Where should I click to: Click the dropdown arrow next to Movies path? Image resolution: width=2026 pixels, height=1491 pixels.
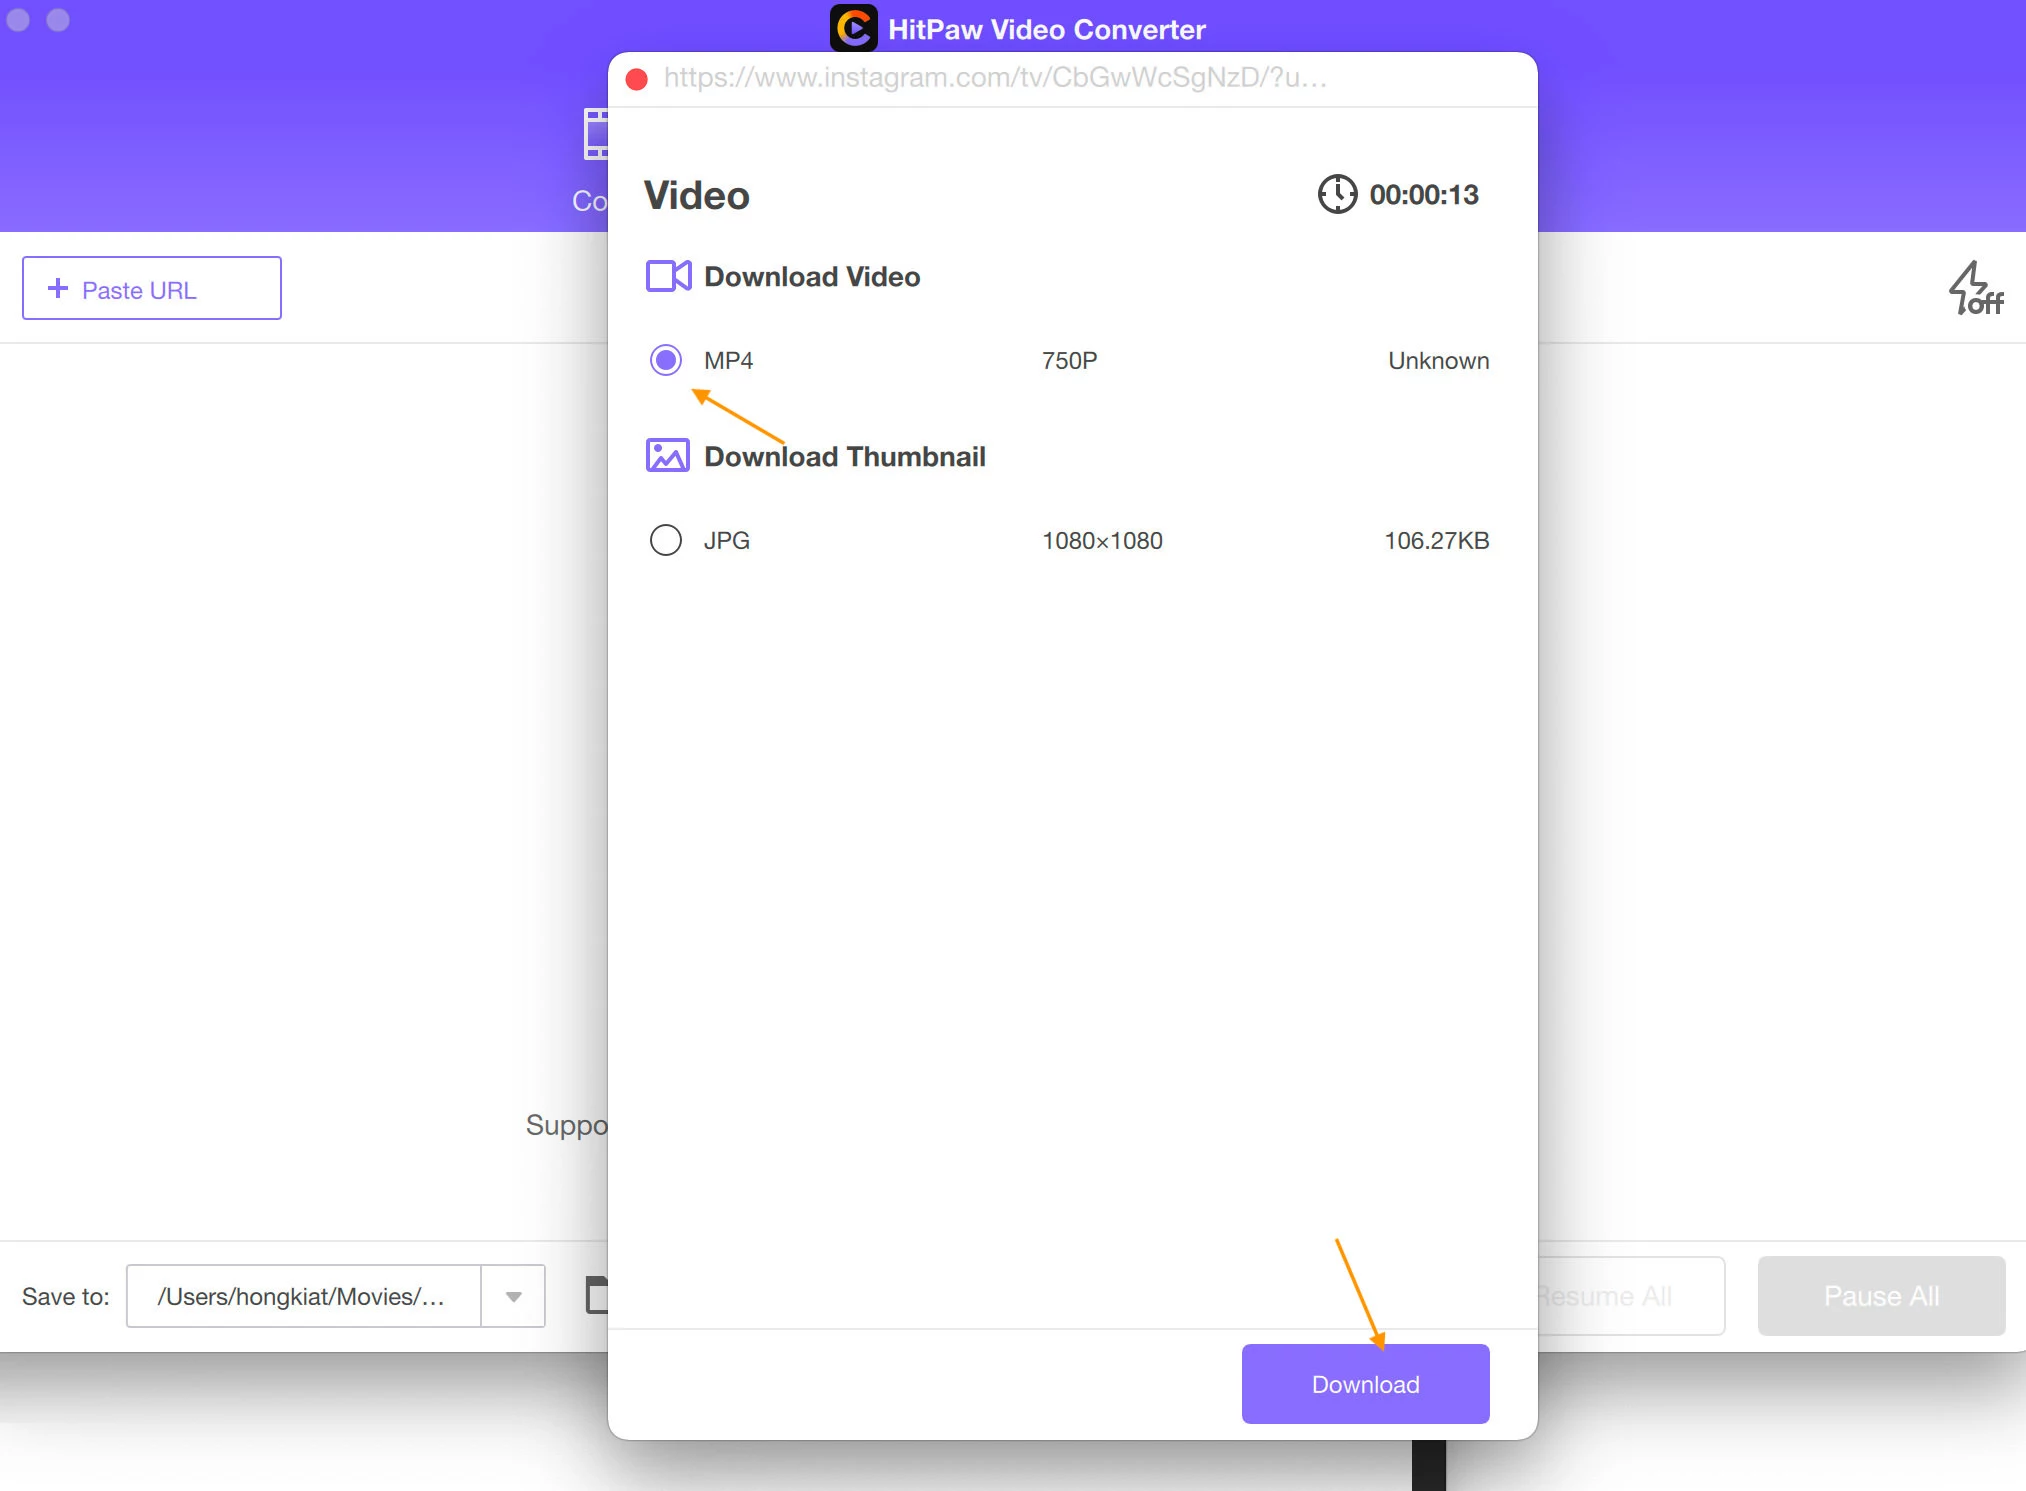point(513,1296)
